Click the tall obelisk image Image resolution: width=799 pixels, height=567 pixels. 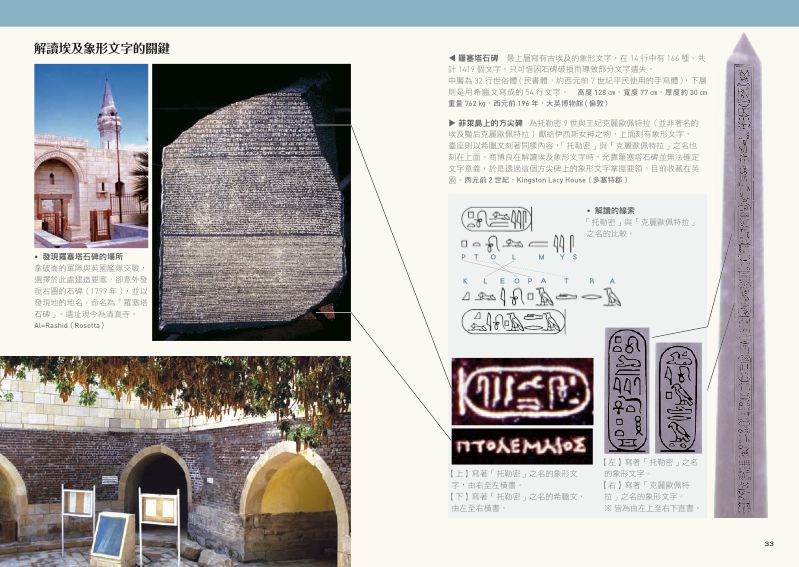click(x=742, y=276)
